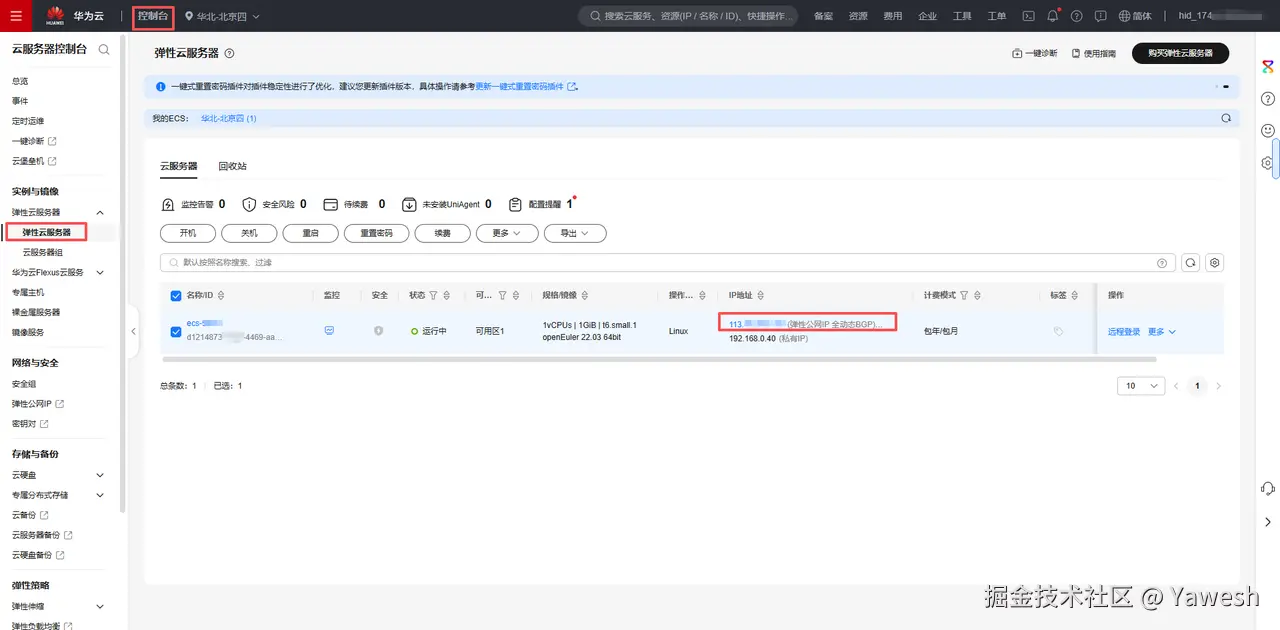Click the refresh icon next to the search box
The image size is (1280, 630).
point(1190,262)
